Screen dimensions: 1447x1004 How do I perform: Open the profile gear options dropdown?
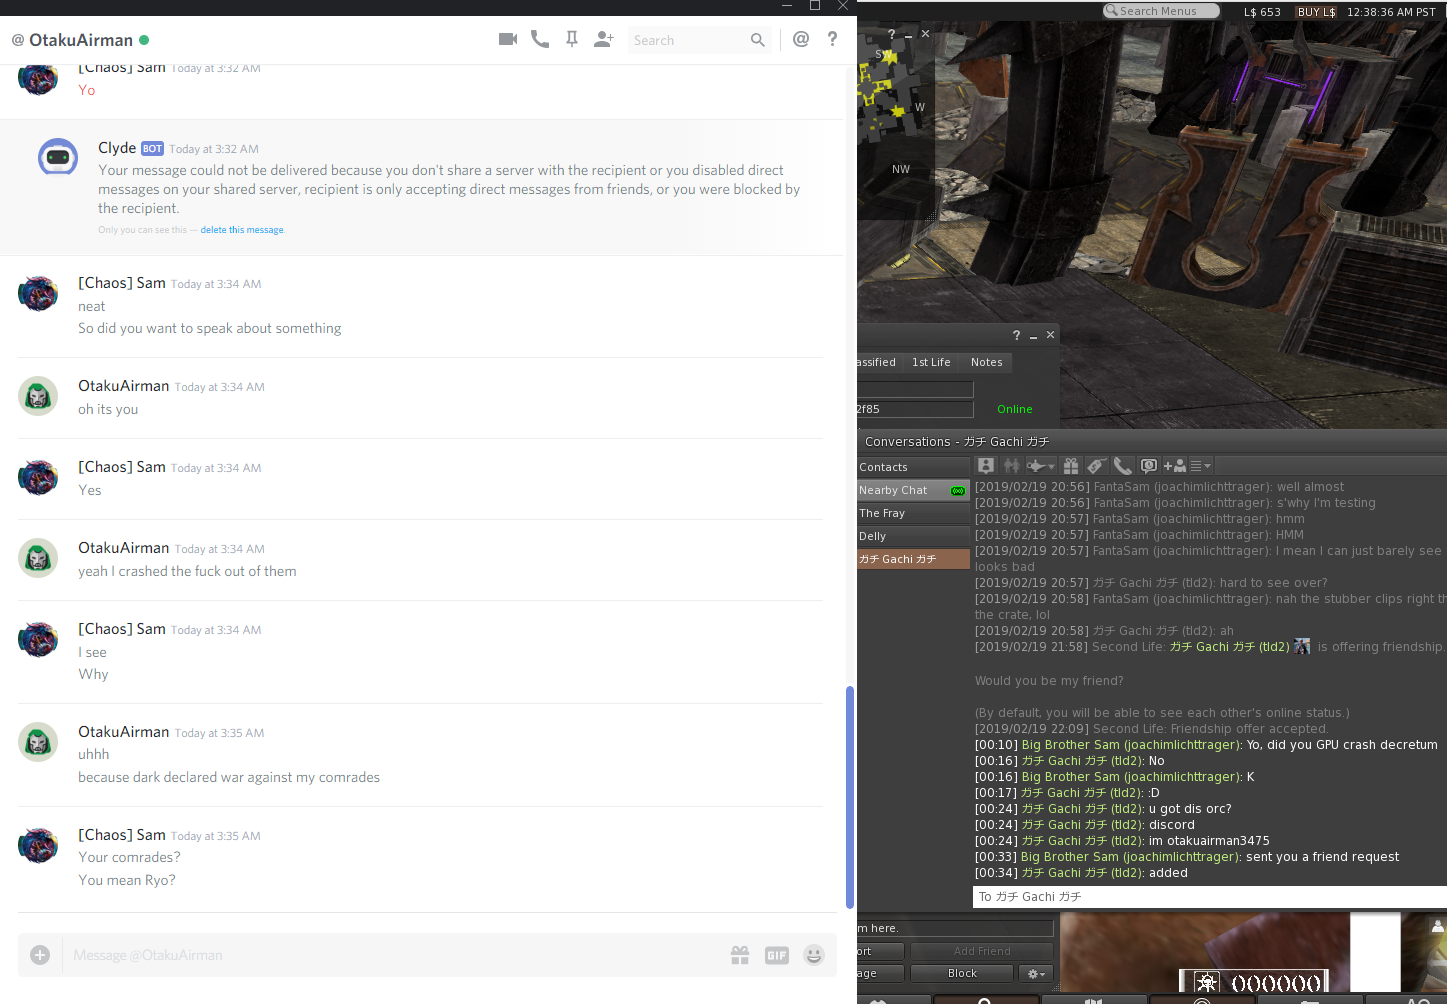1036,973
